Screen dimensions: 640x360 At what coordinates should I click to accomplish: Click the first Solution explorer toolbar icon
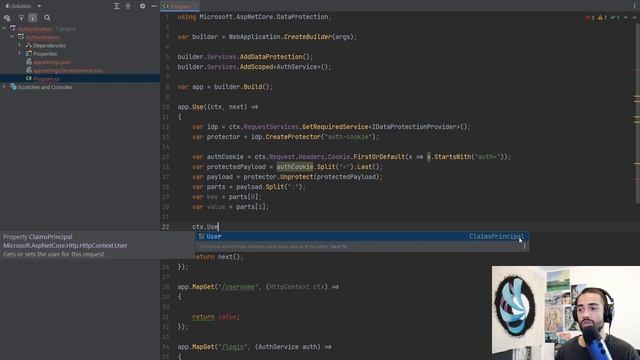(7, 18)
